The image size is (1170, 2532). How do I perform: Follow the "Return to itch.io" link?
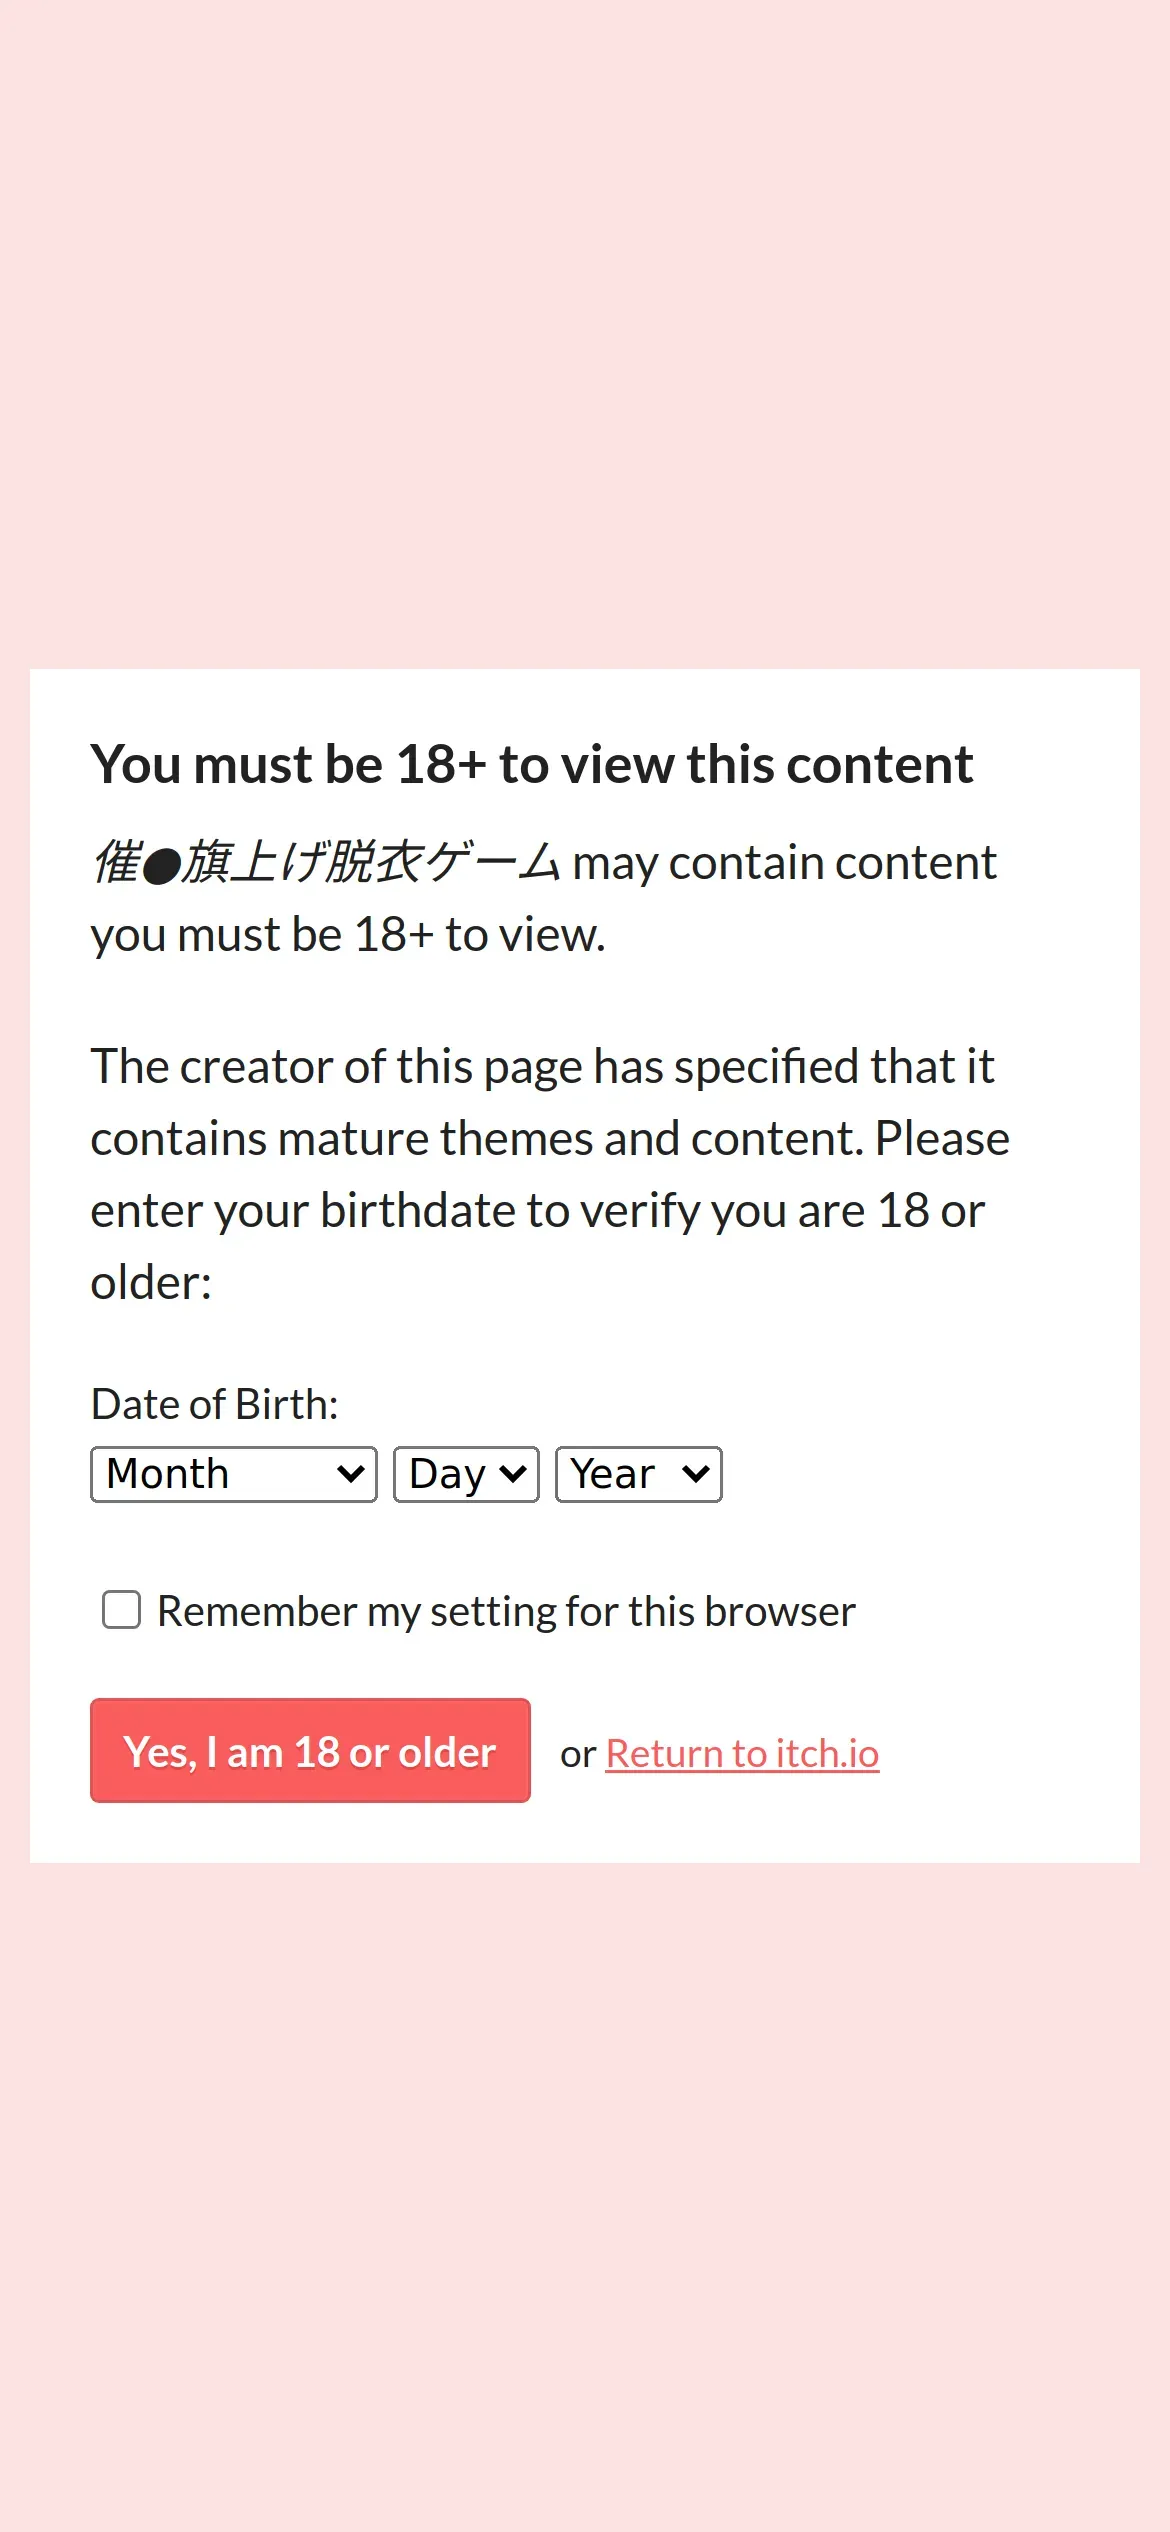click(742, 1754)
